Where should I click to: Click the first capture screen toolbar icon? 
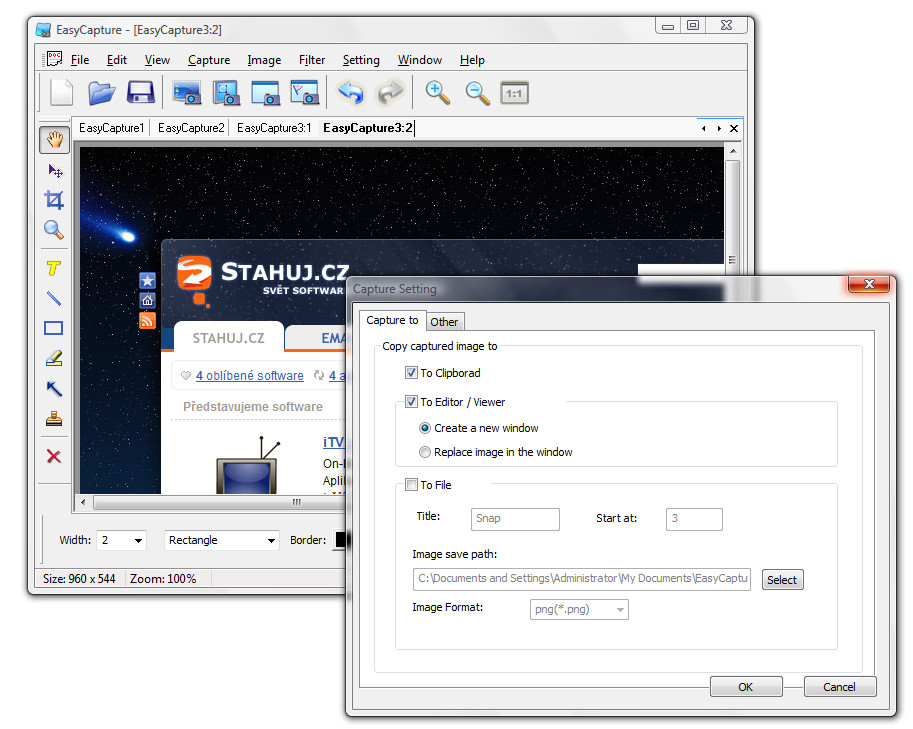click(186, 93)
